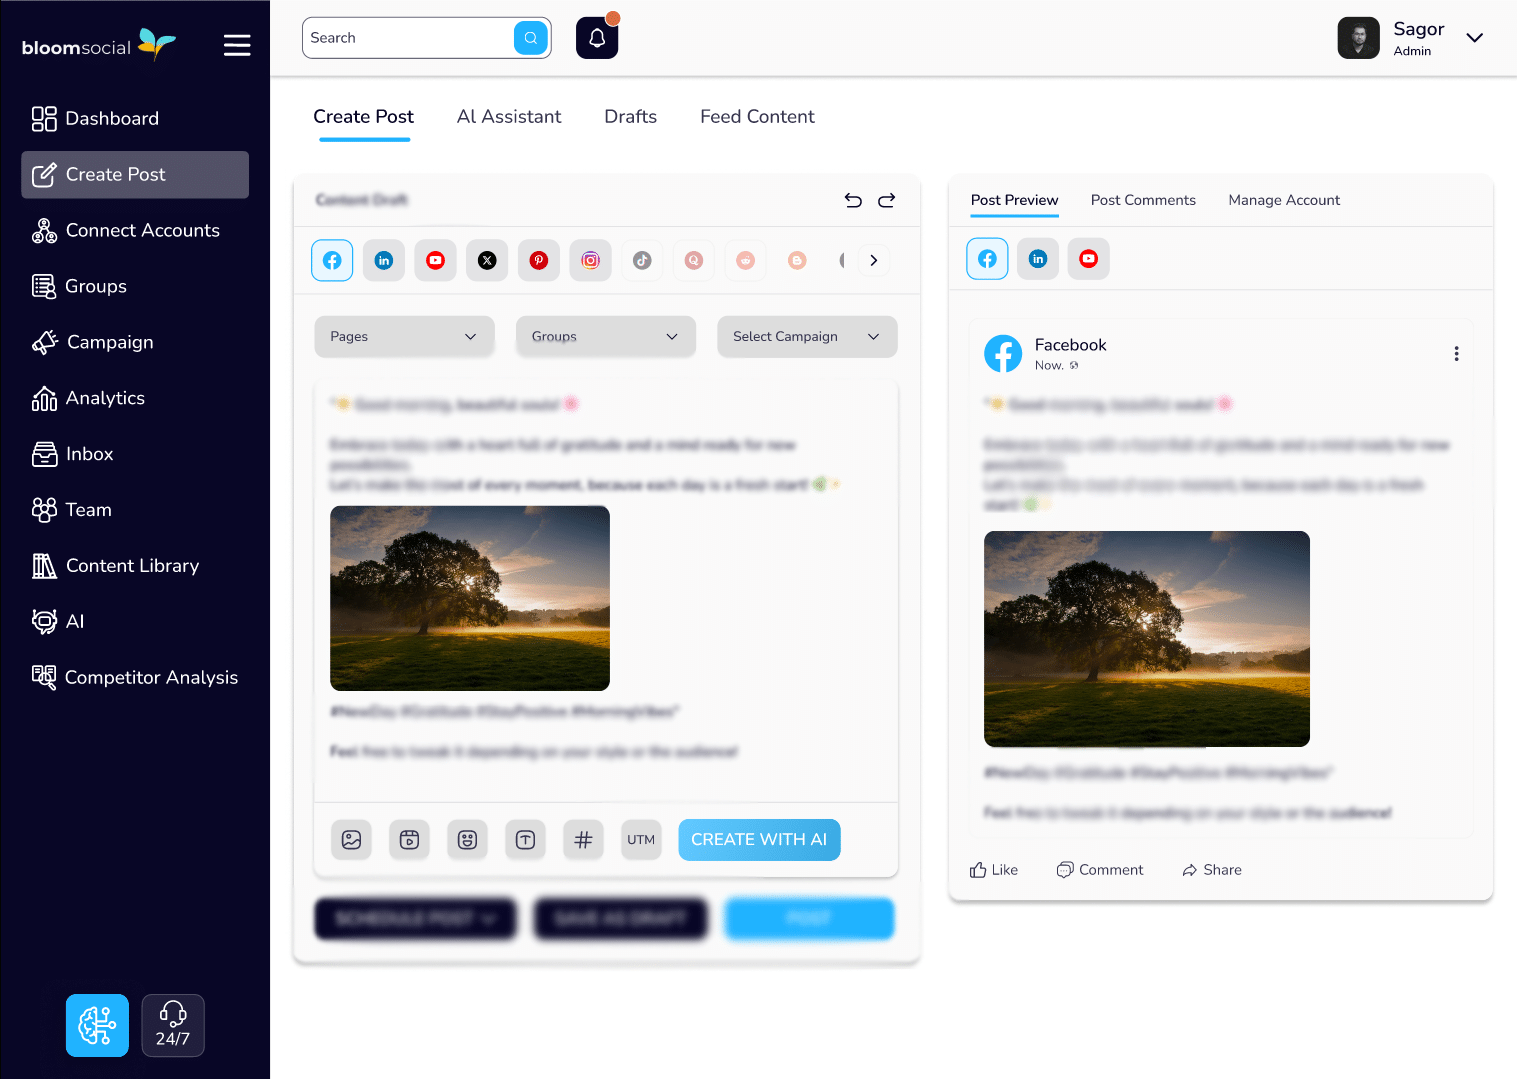Open the AI brain icon in sidebar
The image size is (1517, 1079).
tap(97, 1025)
